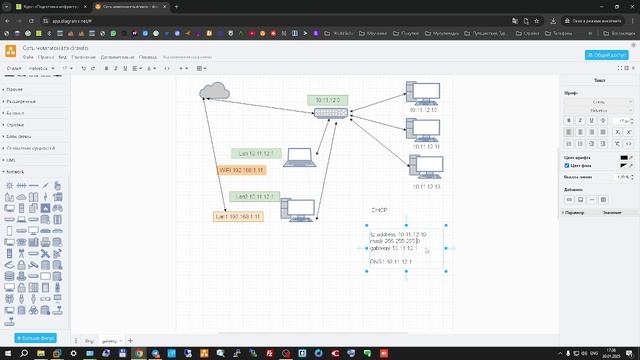Open the View menu
The width and height of the screenshot is (640, 360).
click(x=62, y=58)
